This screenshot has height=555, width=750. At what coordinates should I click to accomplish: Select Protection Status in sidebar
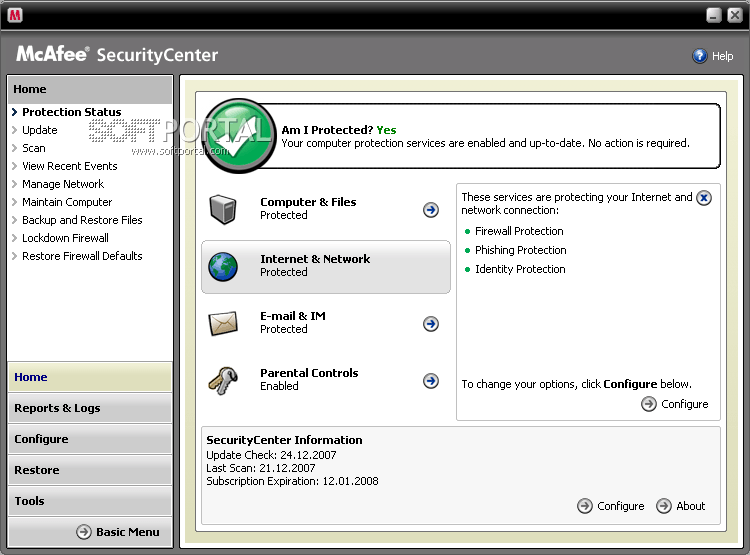click(x=72, y=112)
